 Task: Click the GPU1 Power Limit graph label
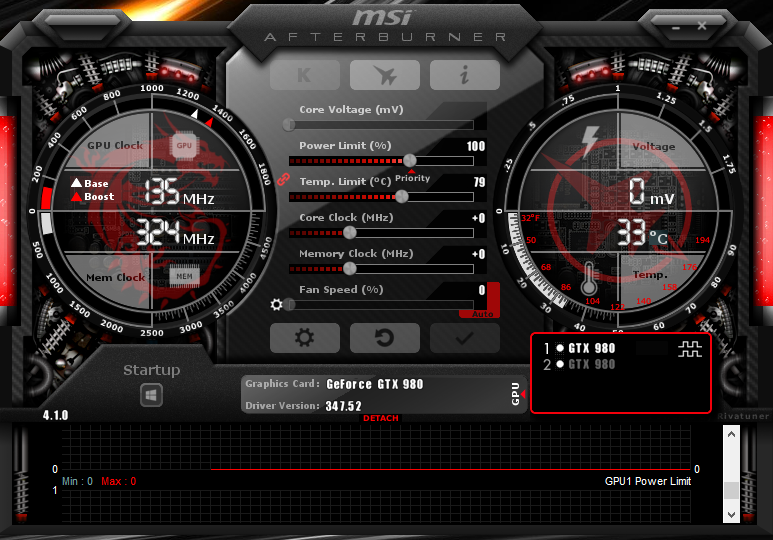click(648, 481)
